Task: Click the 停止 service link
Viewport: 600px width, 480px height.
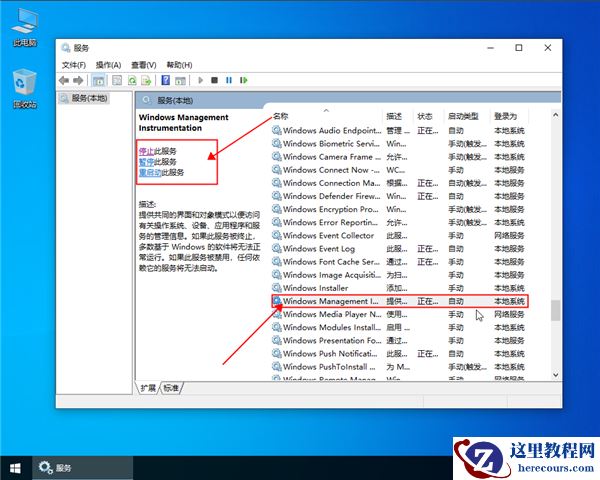Action: tap(146, 151)
